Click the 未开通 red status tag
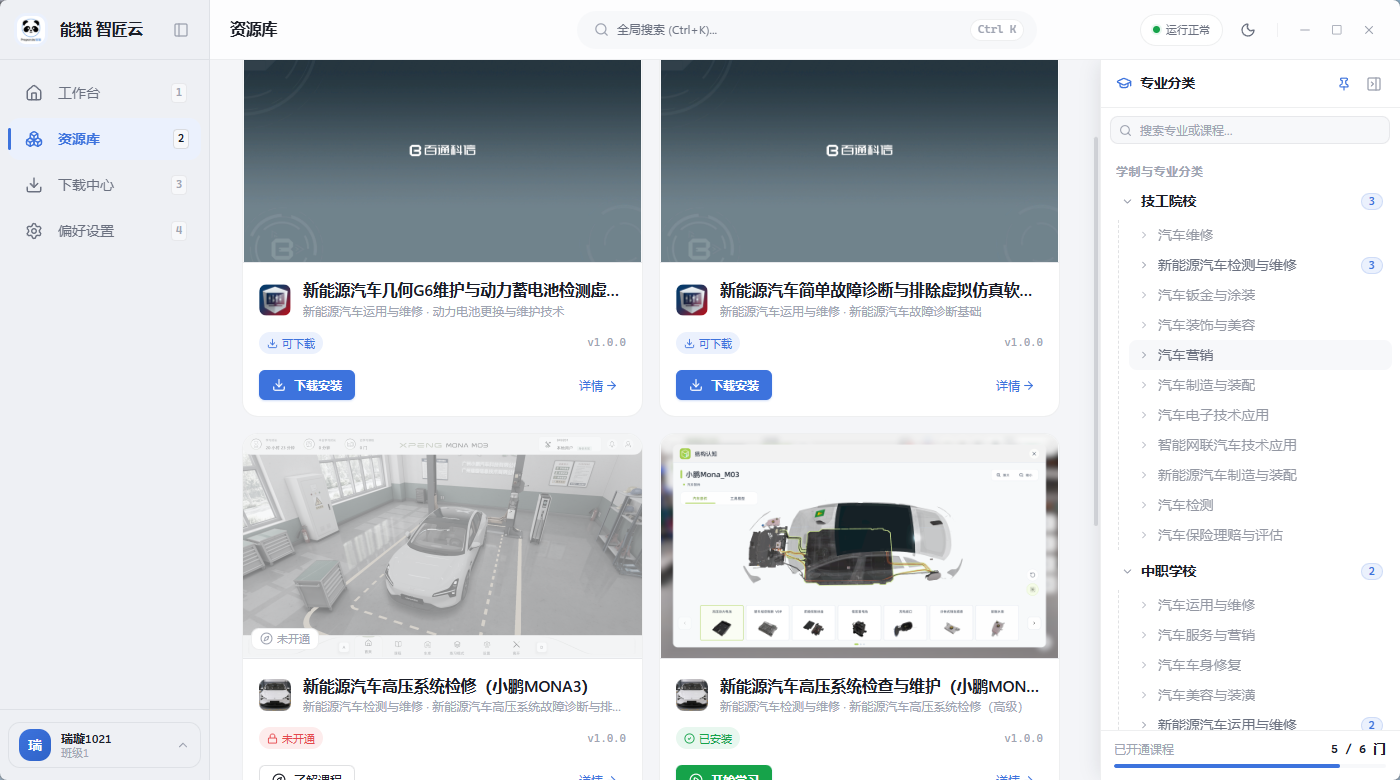This screenshot has width=1400, height=780. click(291, 739)
